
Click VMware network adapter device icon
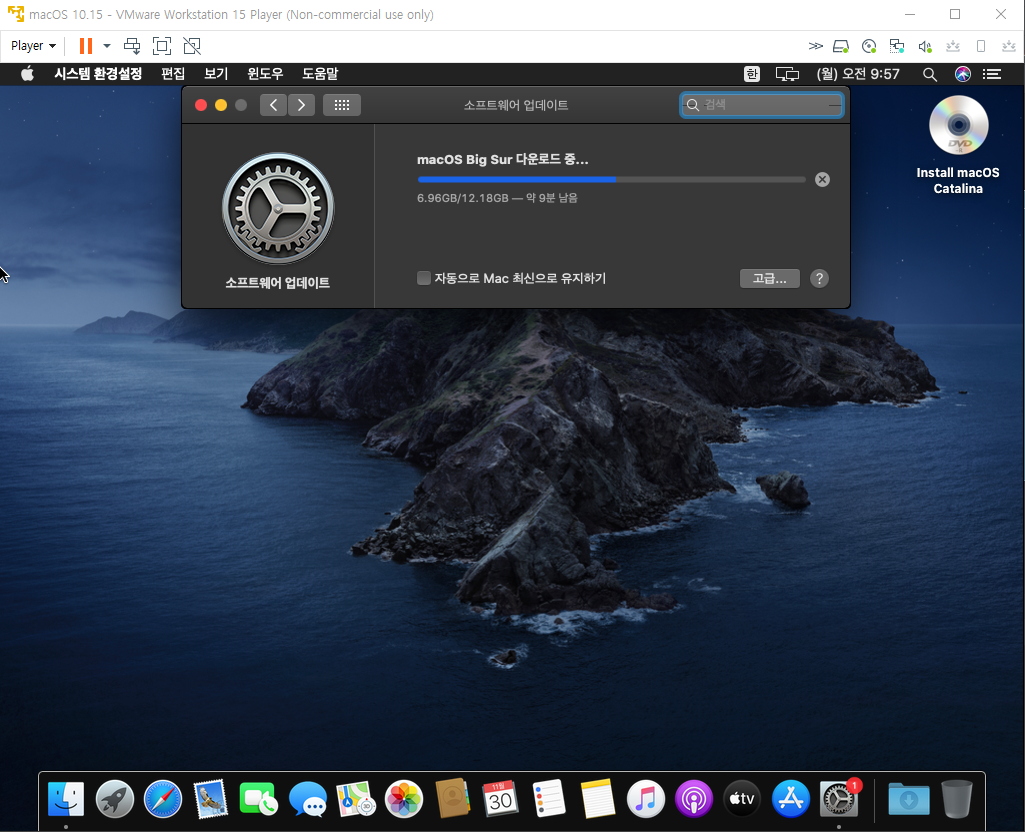pyautogui.click(x=897, y=46)
